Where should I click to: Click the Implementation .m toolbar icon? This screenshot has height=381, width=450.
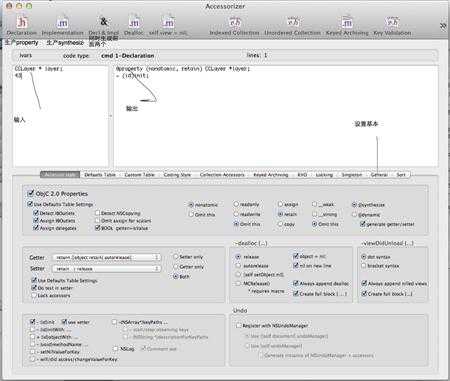tap(62, 23)
